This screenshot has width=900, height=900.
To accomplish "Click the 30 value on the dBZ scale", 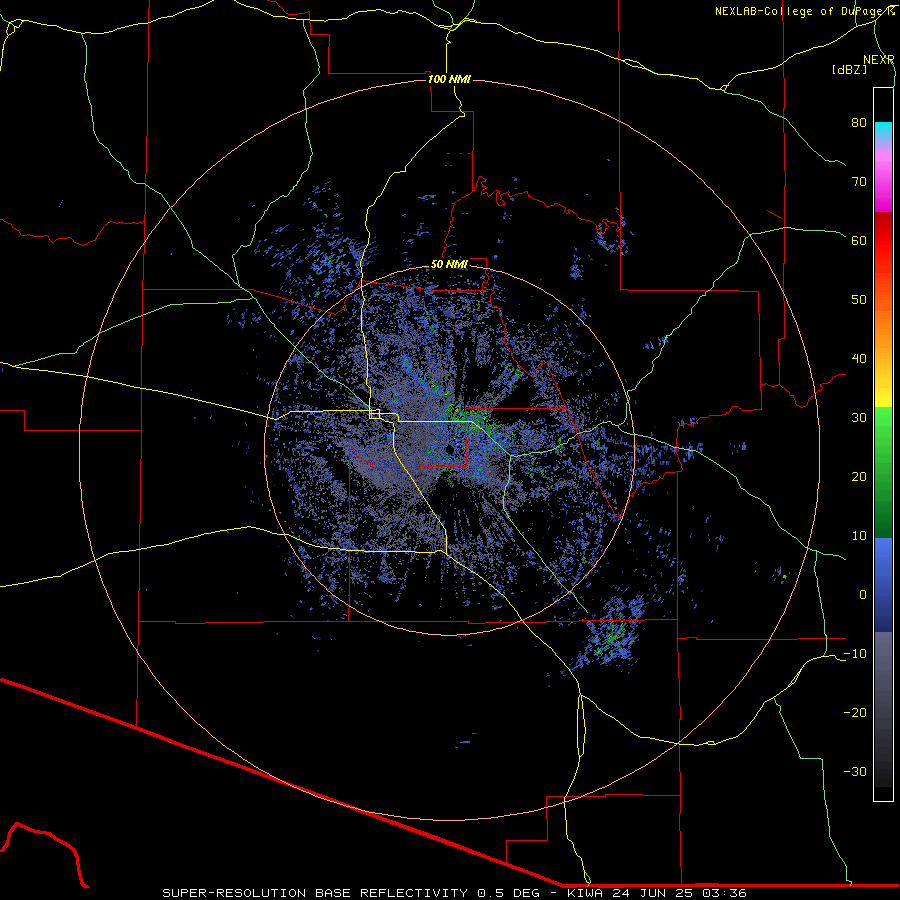I will click(859, 417).
